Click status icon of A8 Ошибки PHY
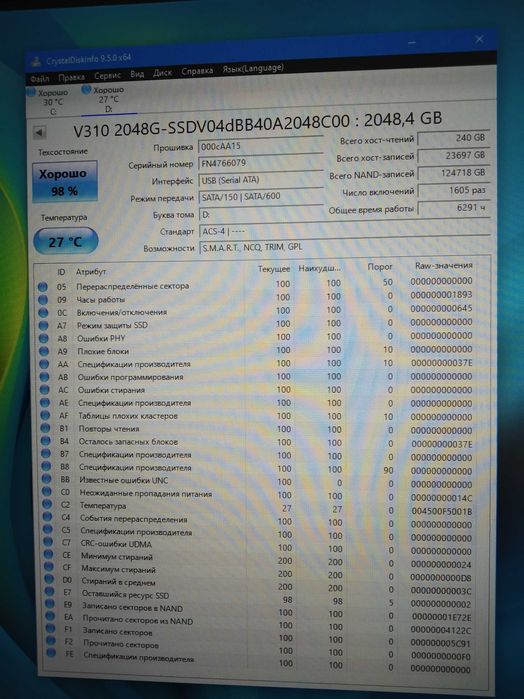Viewport: 524px width, 699px height. 44,339
